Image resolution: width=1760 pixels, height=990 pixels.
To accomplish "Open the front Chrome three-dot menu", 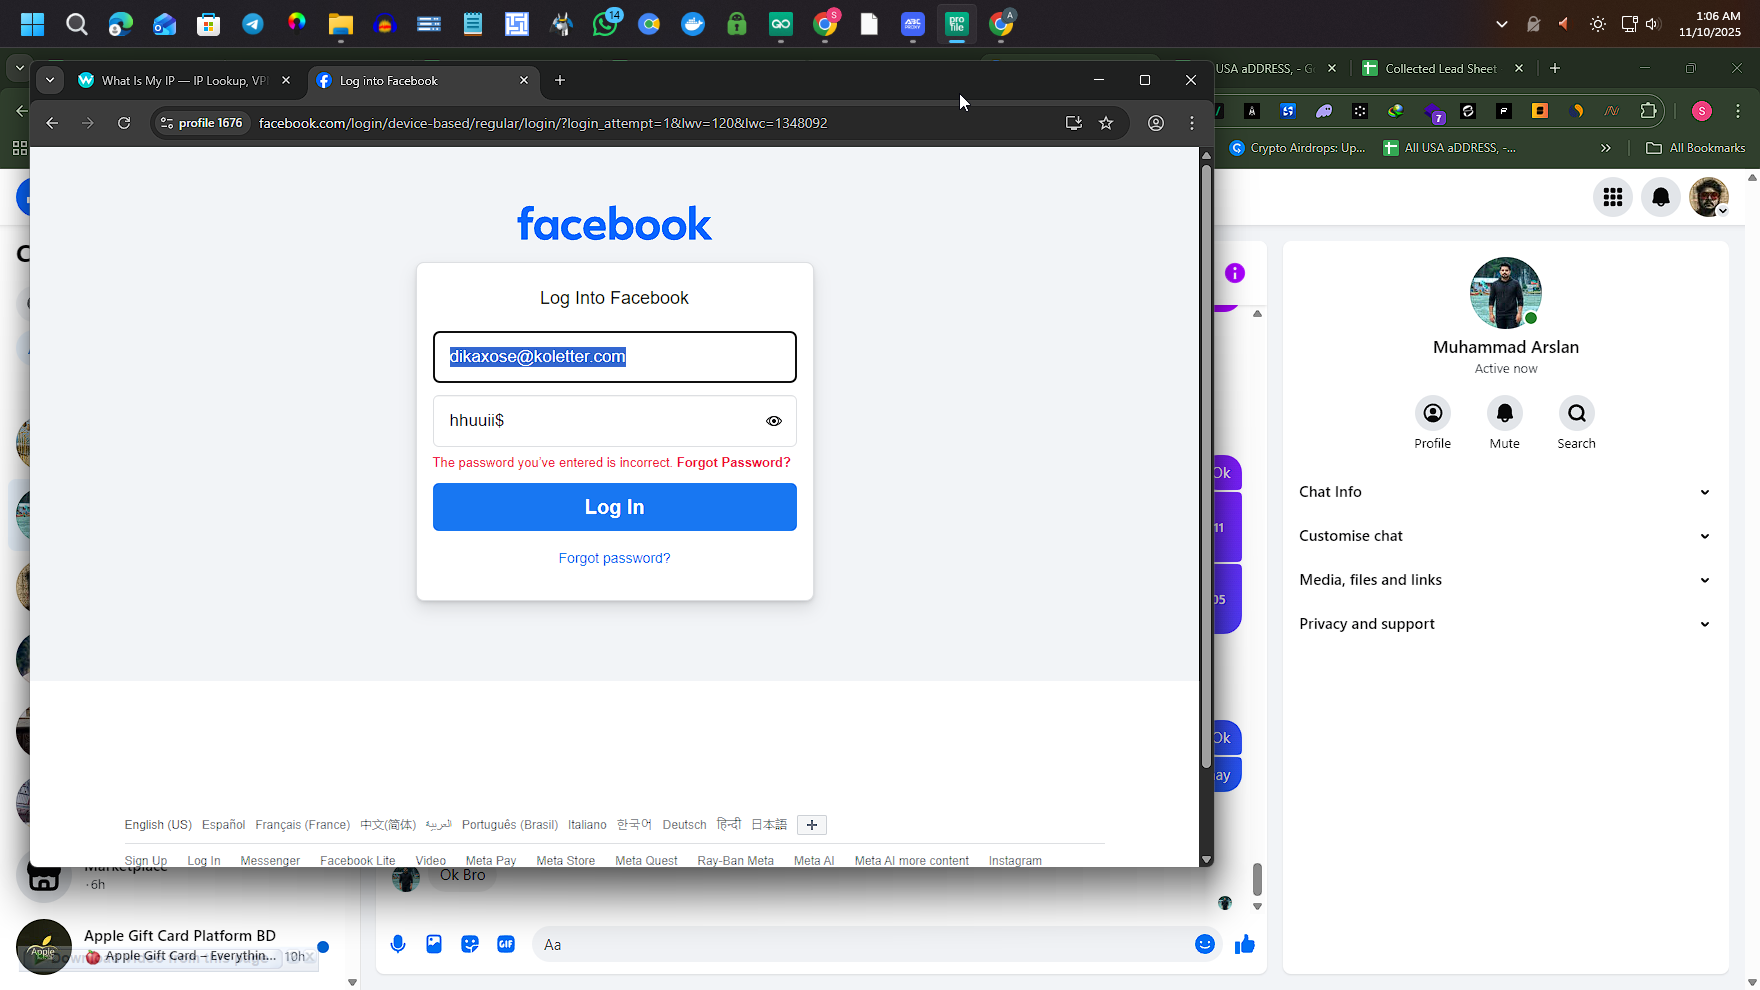I will tap(1192, 123).
